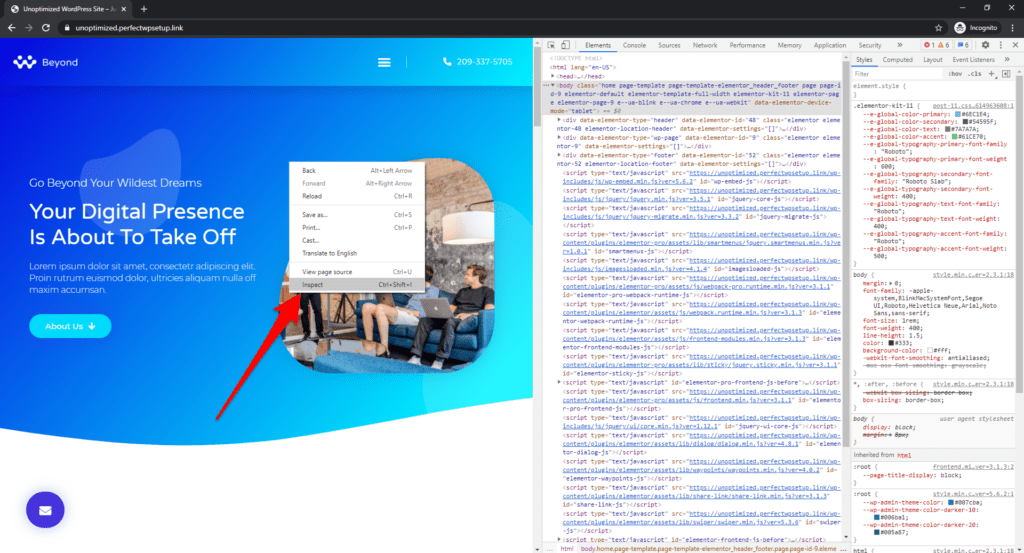Click the blue issues count badge
This screenshot has width=1024, height=553.
tap(963, 45)
